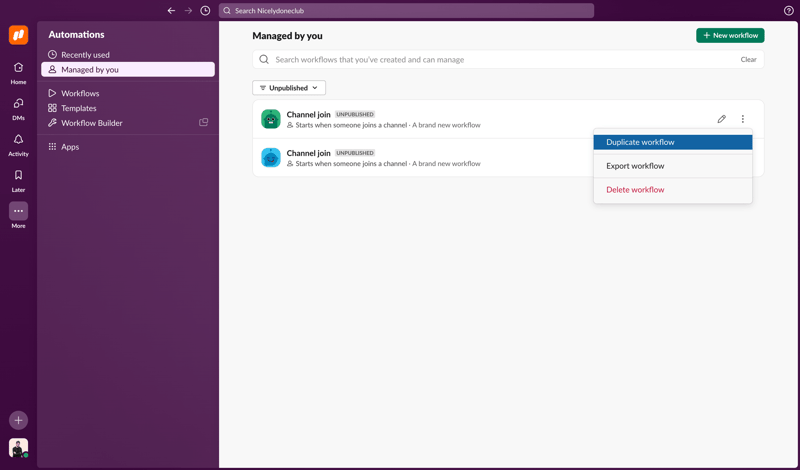The width and height of the screenshot is (800, 470).
Task: Open the user profile avatar
Action: 18,448
